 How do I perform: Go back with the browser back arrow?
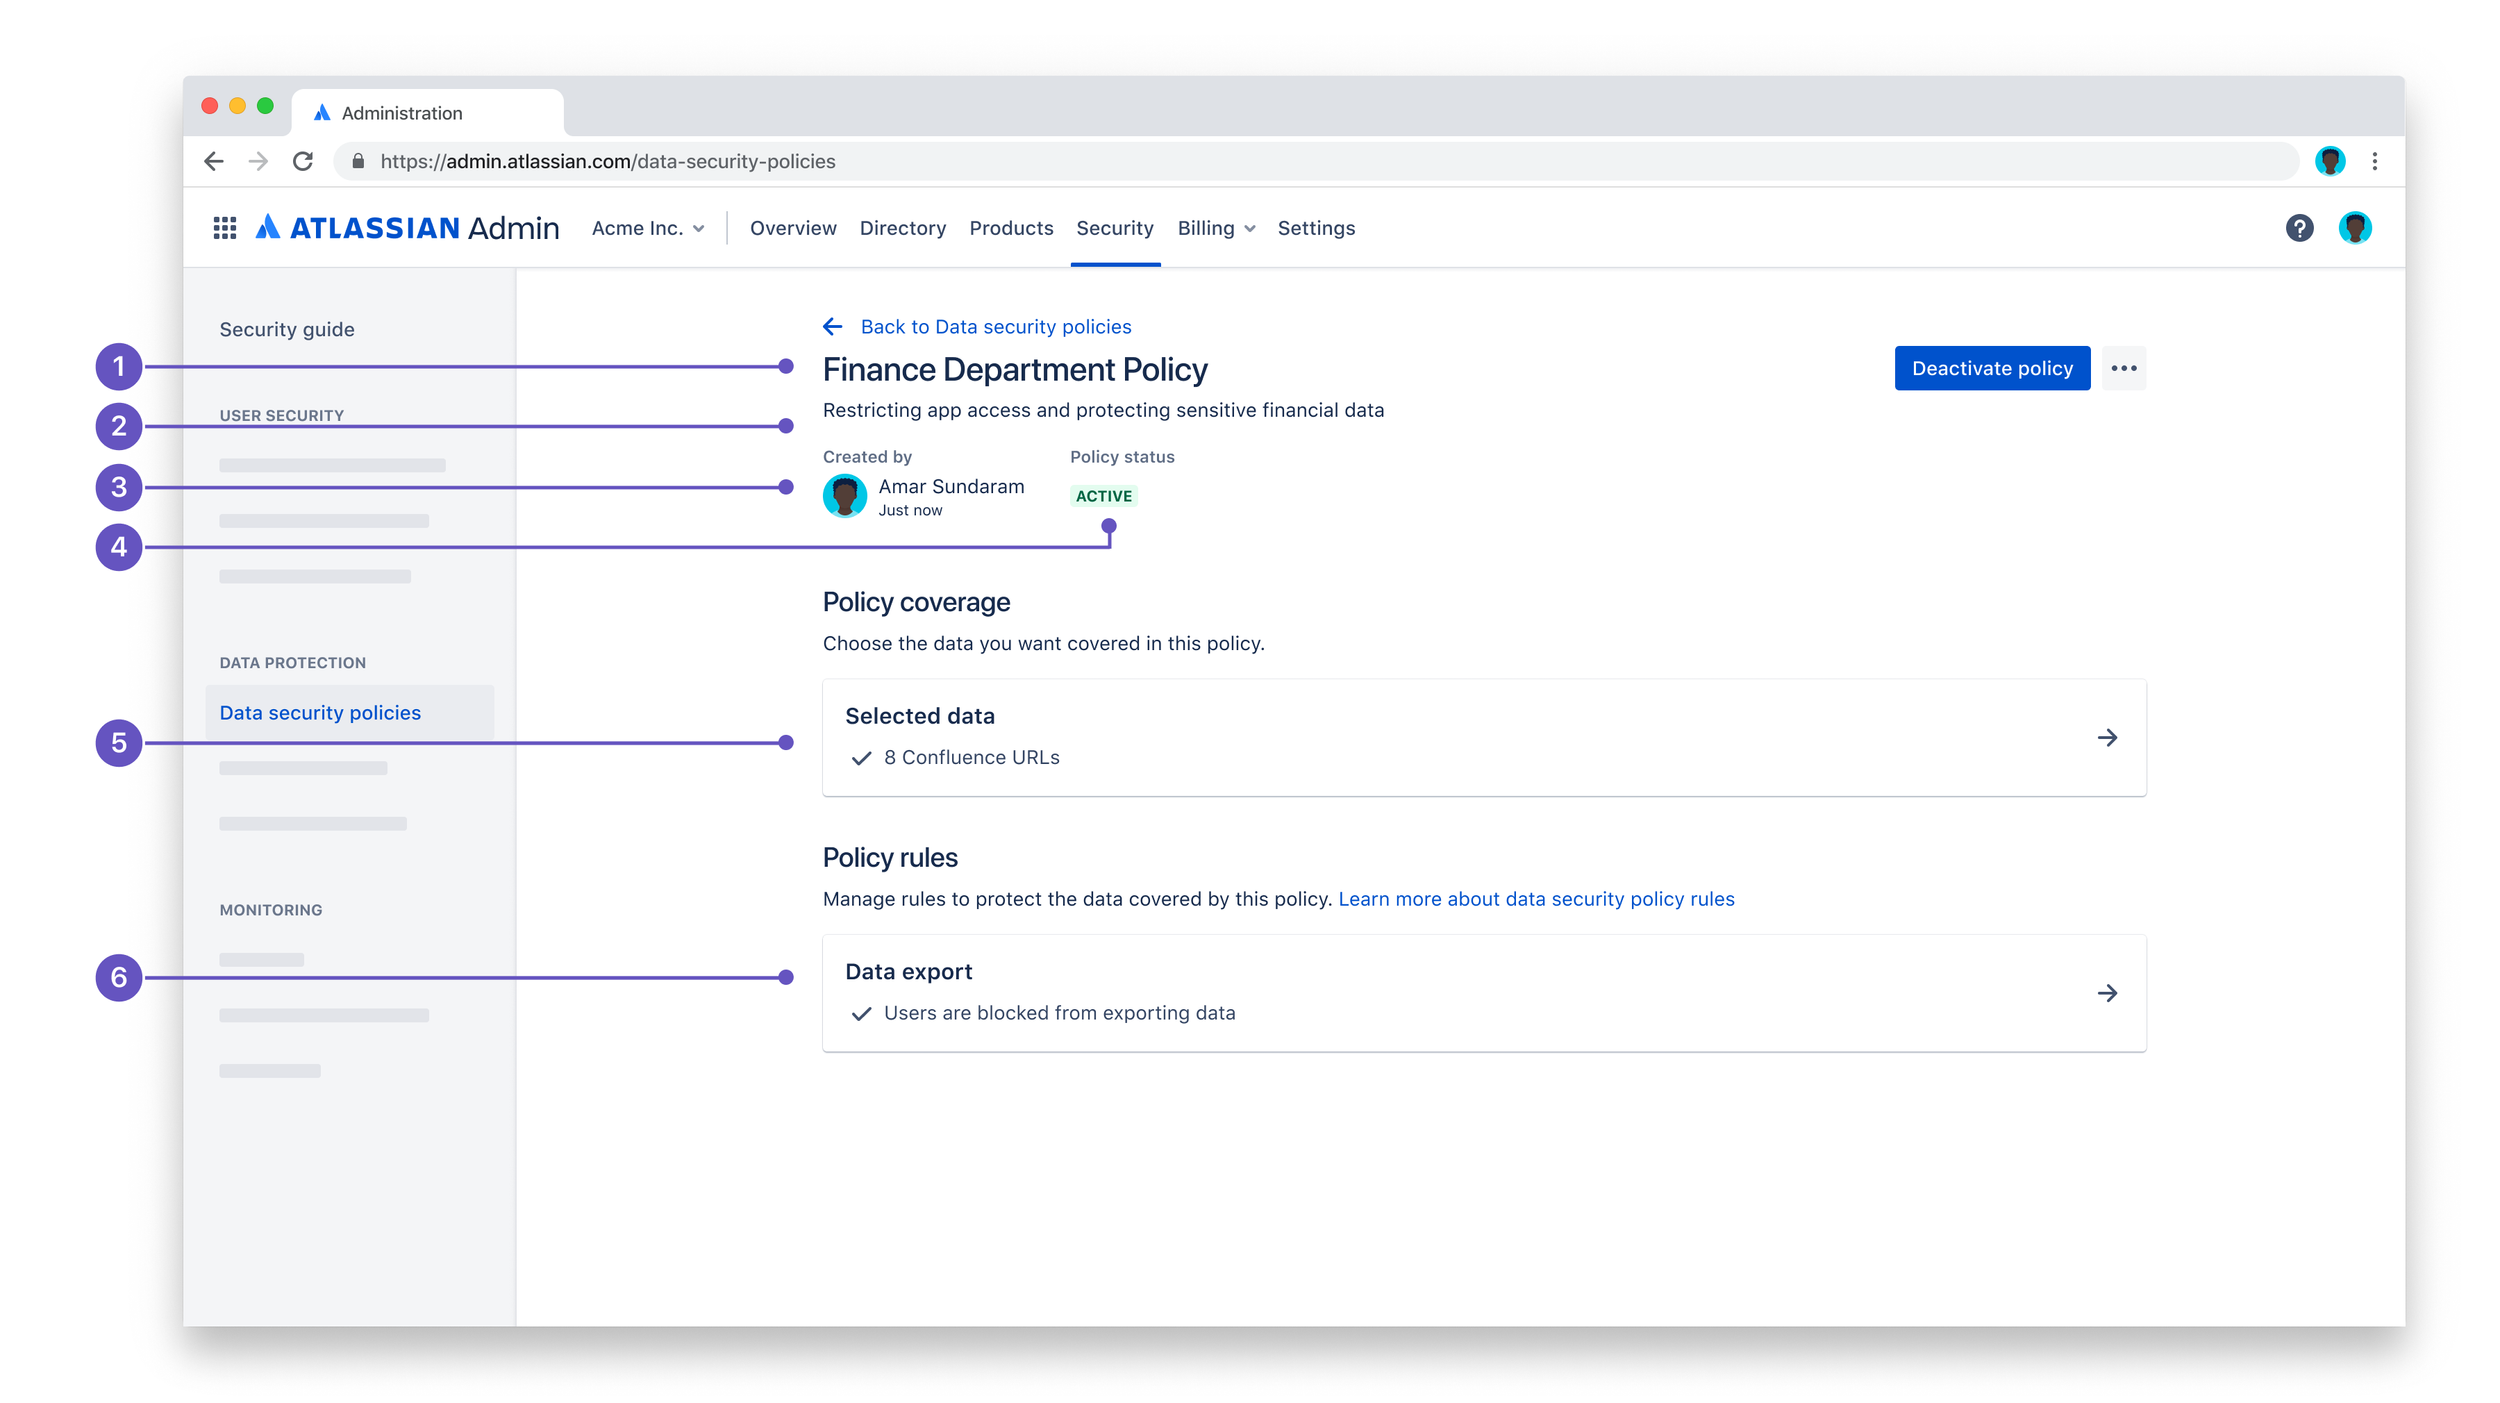(214, 161)
